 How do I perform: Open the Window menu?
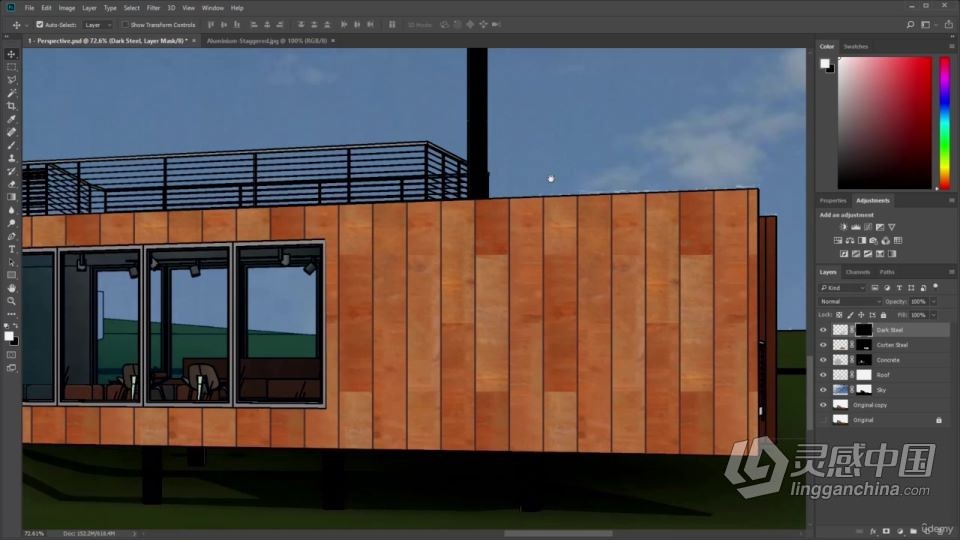click(x=212, y=8)
